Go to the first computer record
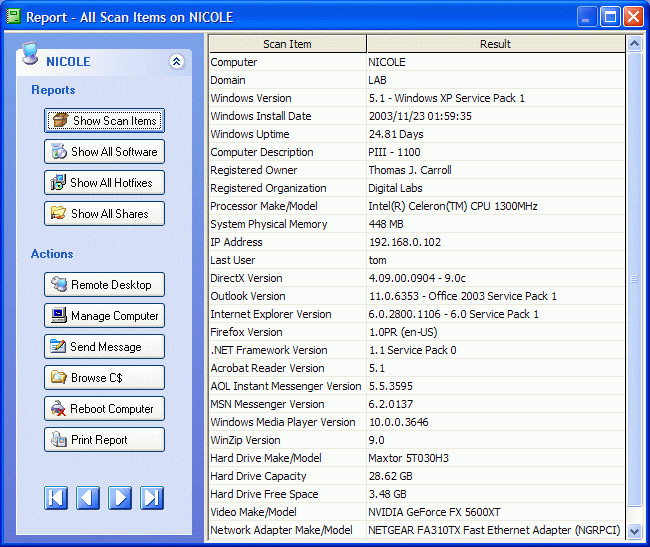This screenshot has height=547, width=650. pos(56,498)
